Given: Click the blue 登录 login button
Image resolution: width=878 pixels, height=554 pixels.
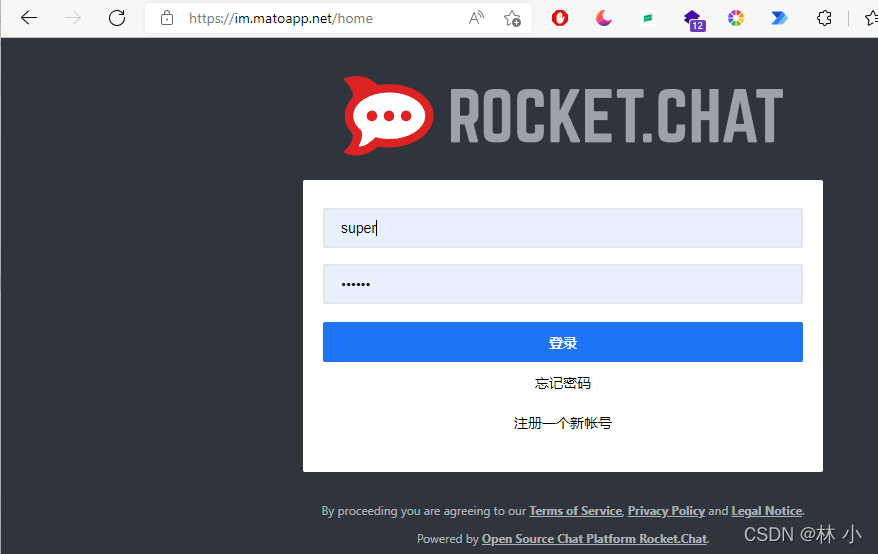Looking at the screenshot, I should click(563, 342).
